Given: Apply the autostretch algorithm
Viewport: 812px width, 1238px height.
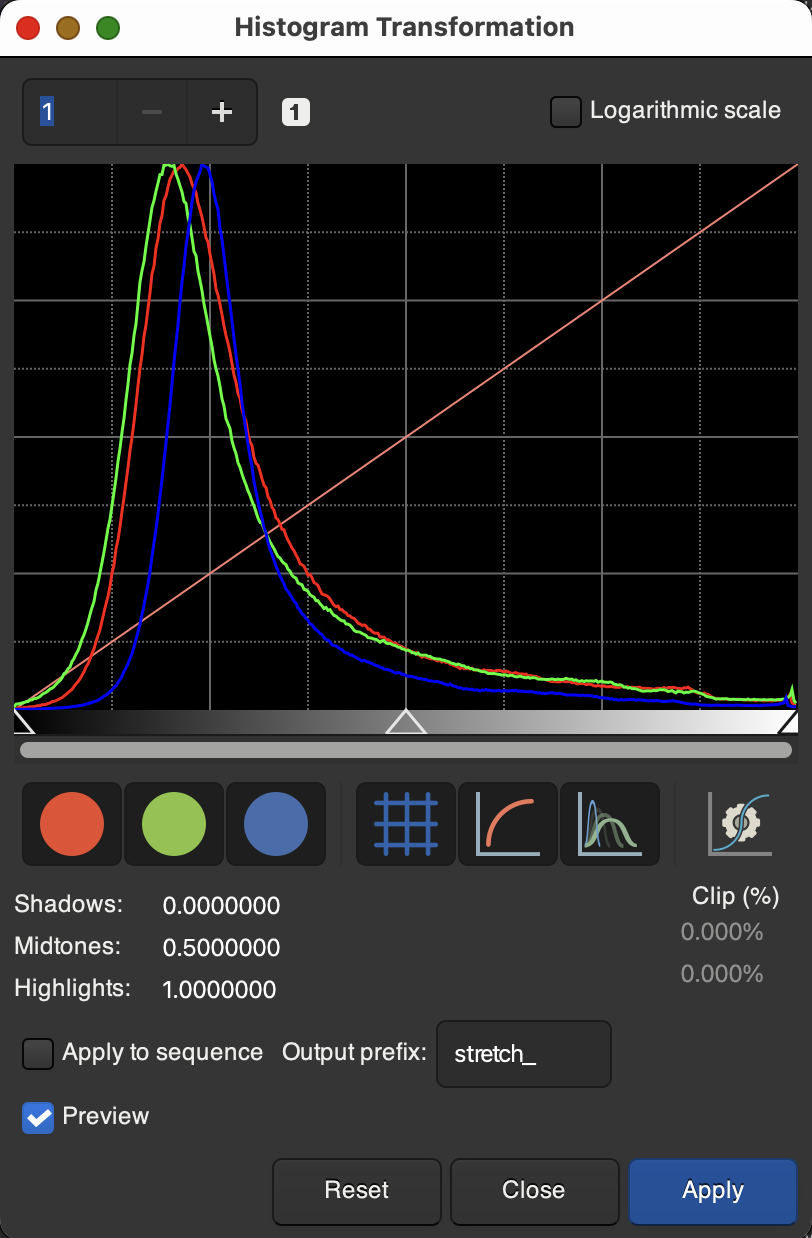Looking at the screenshot, I should coord(740,824).
